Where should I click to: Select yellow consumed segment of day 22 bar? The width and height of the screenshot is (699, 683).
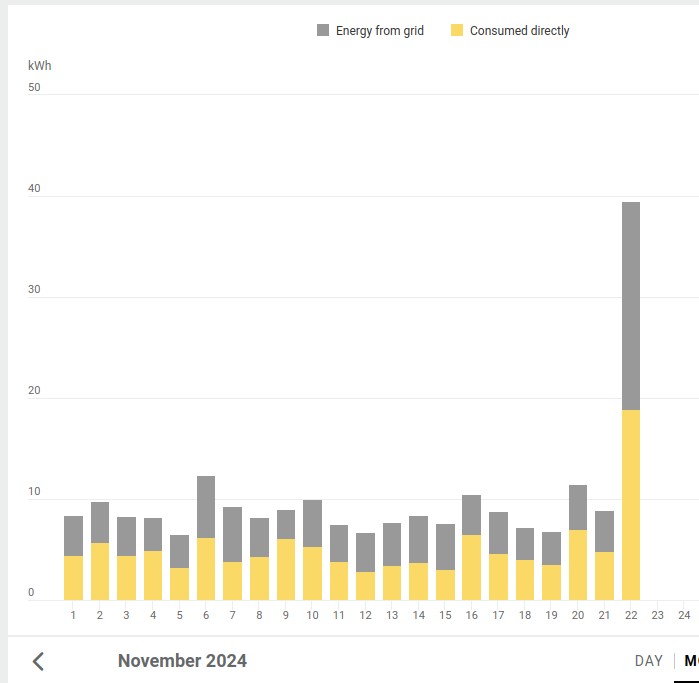pyautogui.click(x=631, y=504)
